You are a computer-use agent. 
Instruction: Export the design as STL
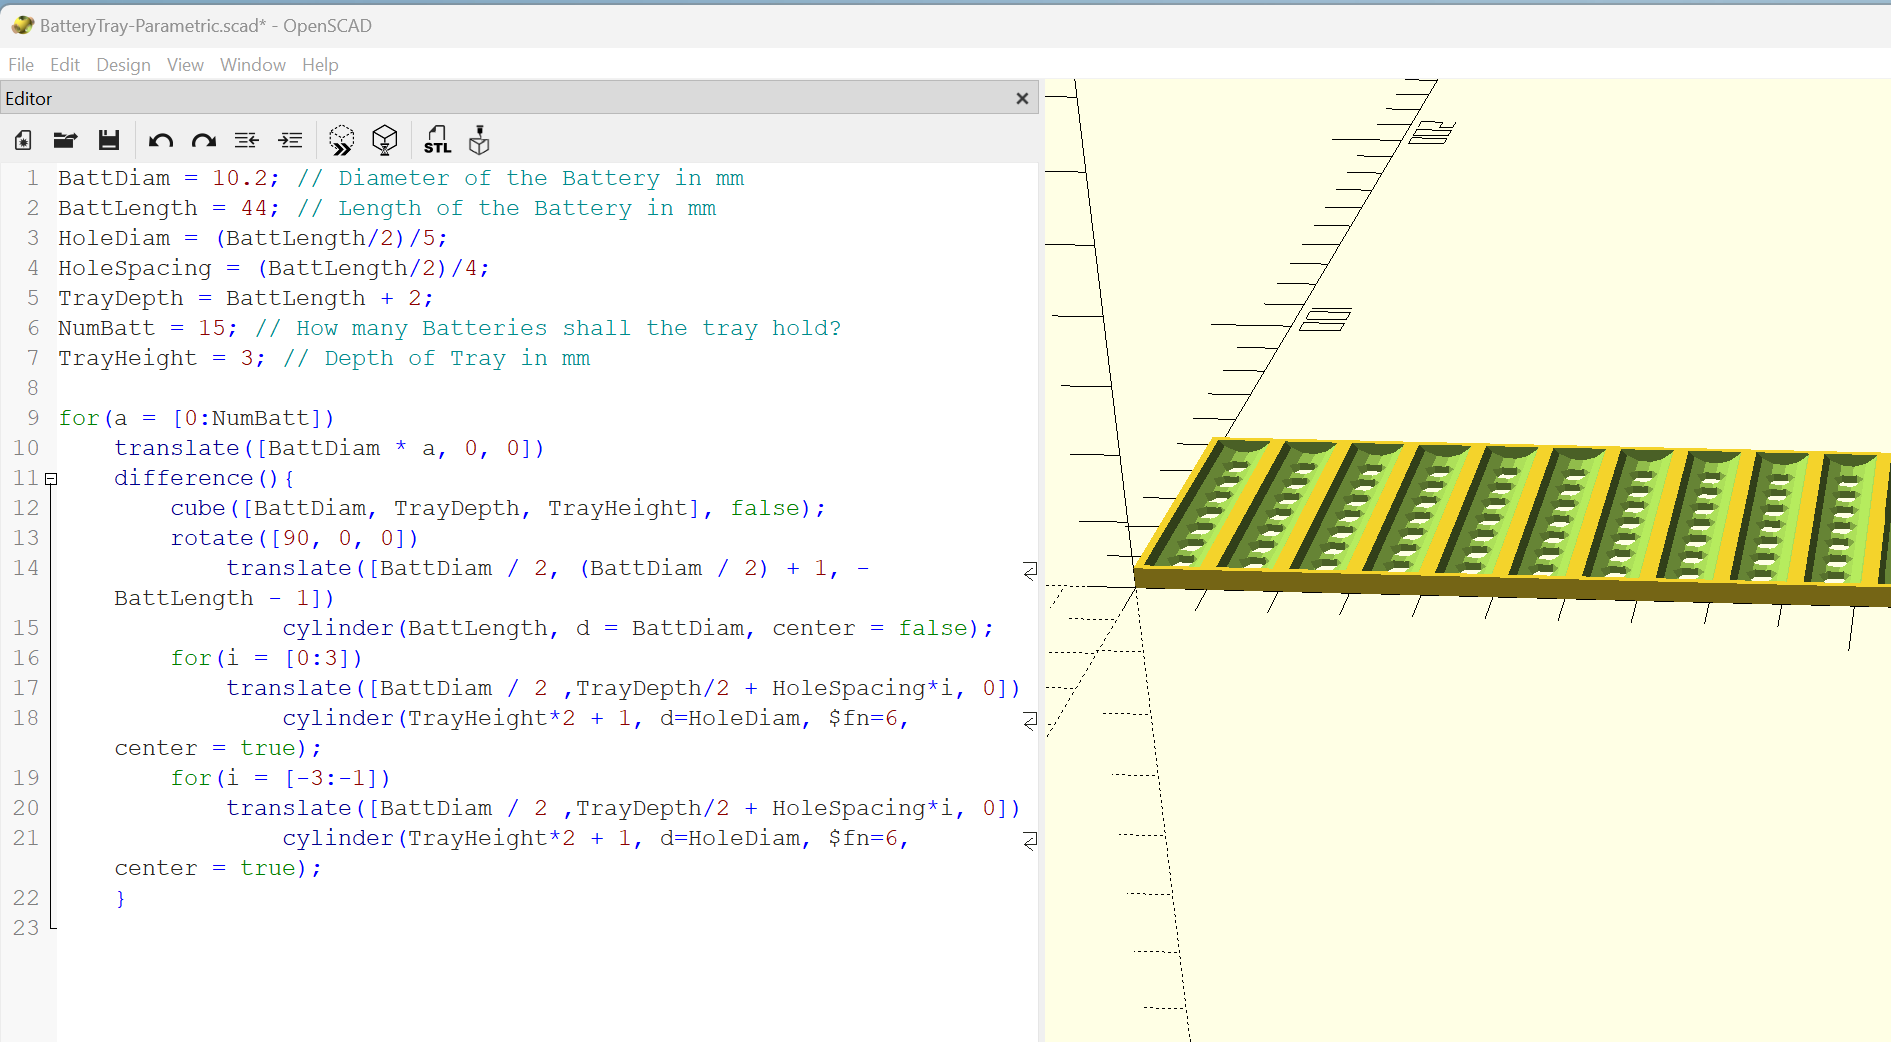coord(437,141)
